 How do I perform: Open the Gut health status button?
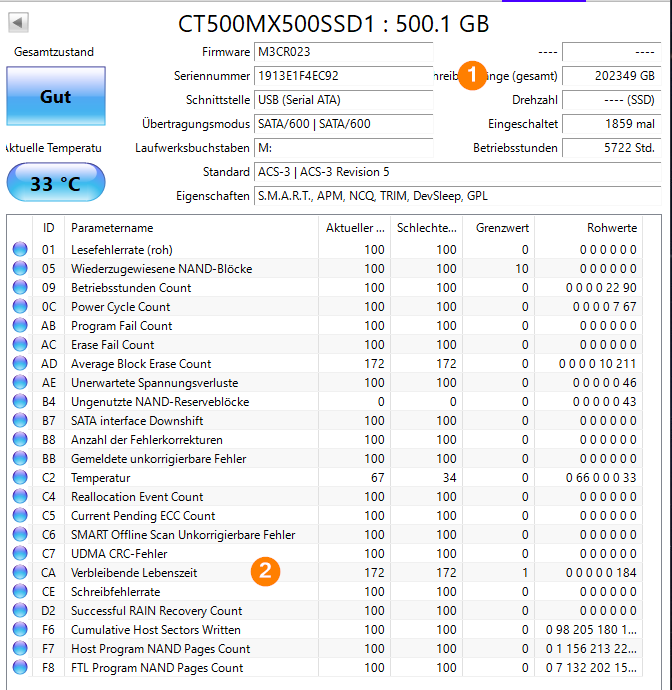[56, 96]
